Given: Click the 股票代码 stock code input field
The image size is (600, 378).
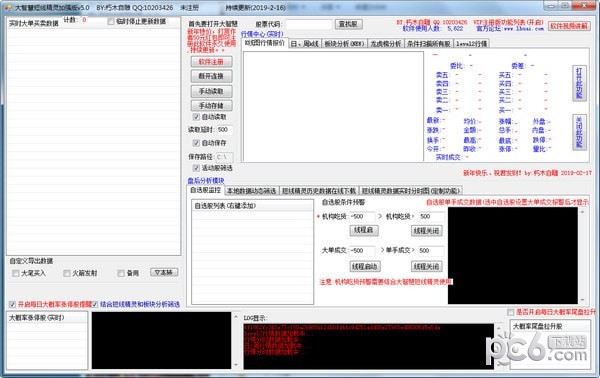Looking at the screenshot, I should coord(309,24).
